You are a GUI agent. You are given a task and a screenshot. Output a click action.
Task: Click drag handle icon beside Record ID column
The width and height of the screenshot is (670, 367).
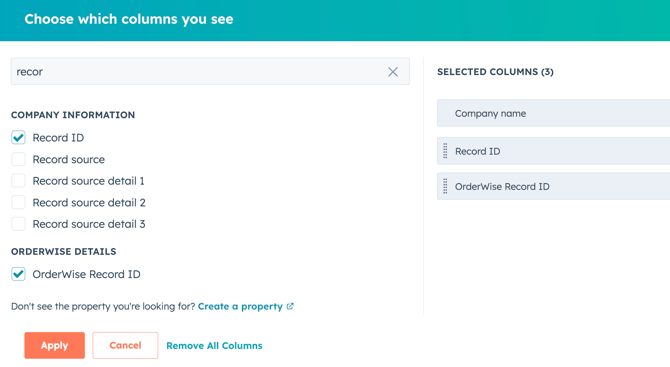click(445, 151)
